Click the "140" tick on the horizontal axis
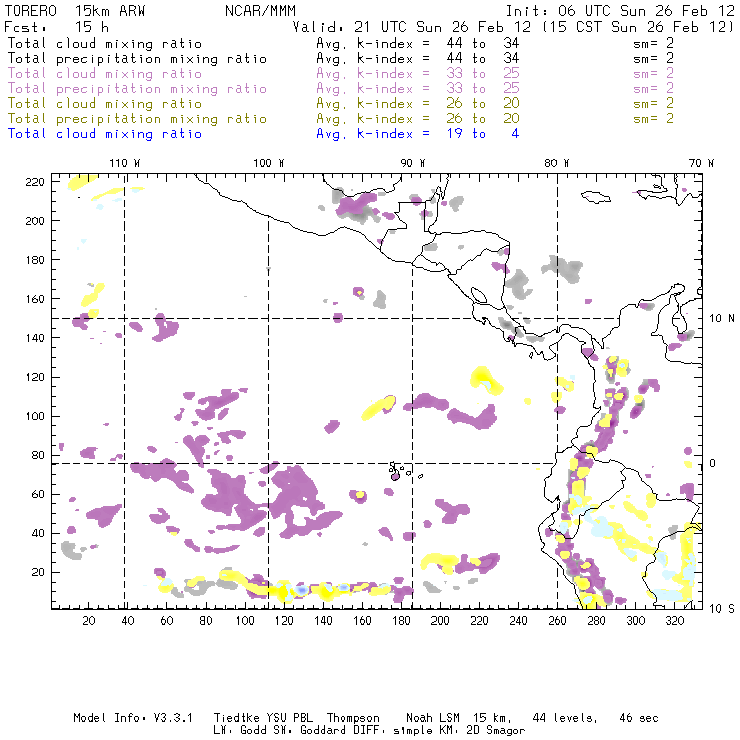 pyautogui.click(x=323, y=621)
